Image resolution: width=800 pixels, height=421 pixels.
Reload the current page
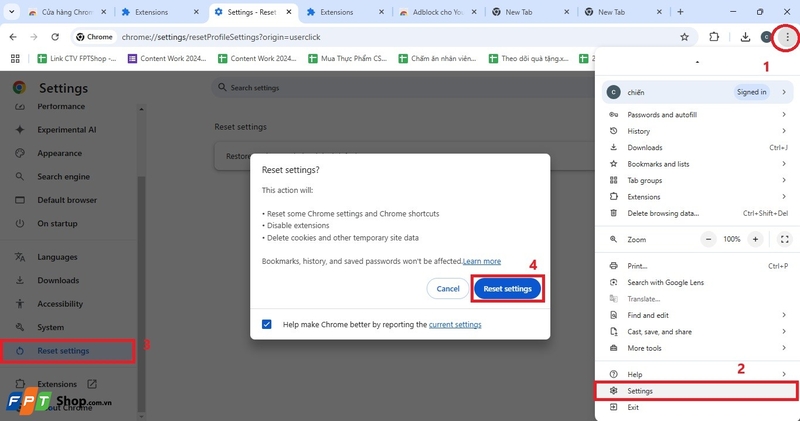coord(55,37)
